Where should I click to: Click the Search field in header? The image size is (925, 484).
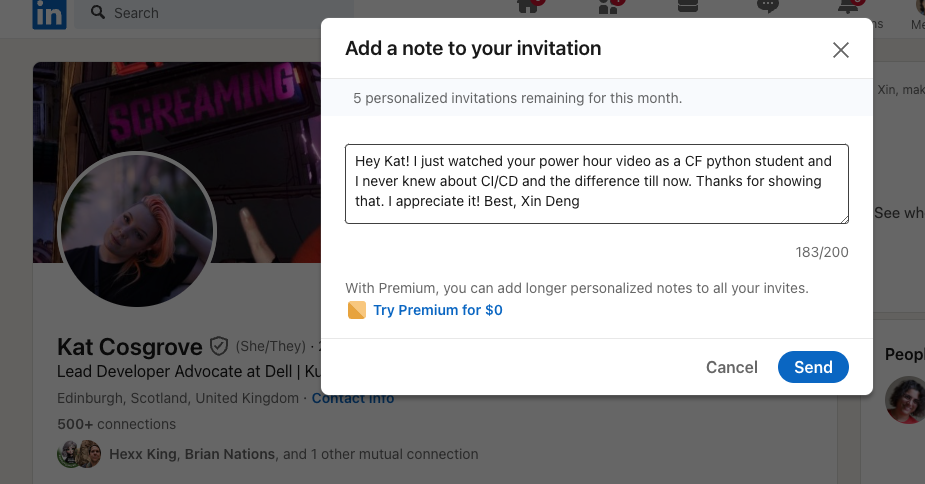(x=218, y=14)
